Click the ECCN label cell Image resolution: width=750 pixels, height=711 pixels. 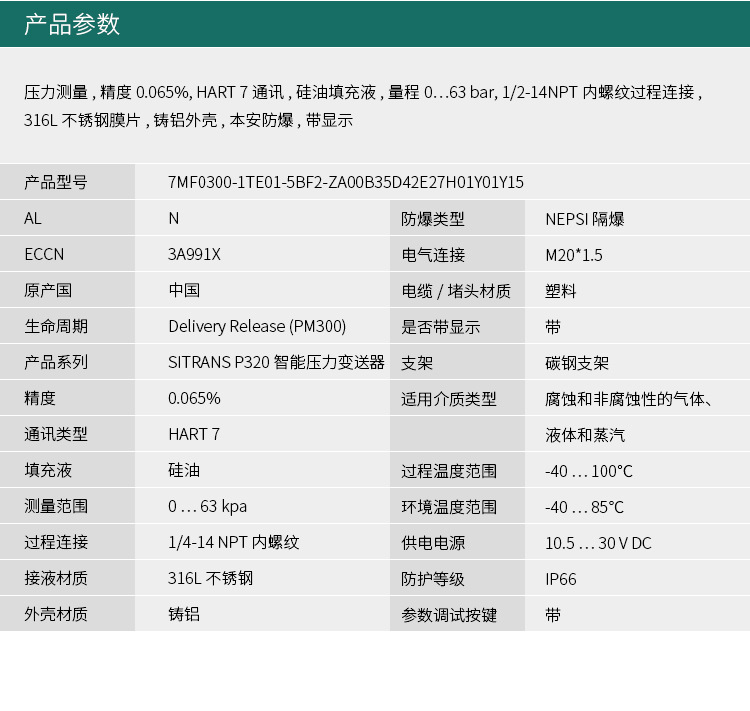coord(67,254)
